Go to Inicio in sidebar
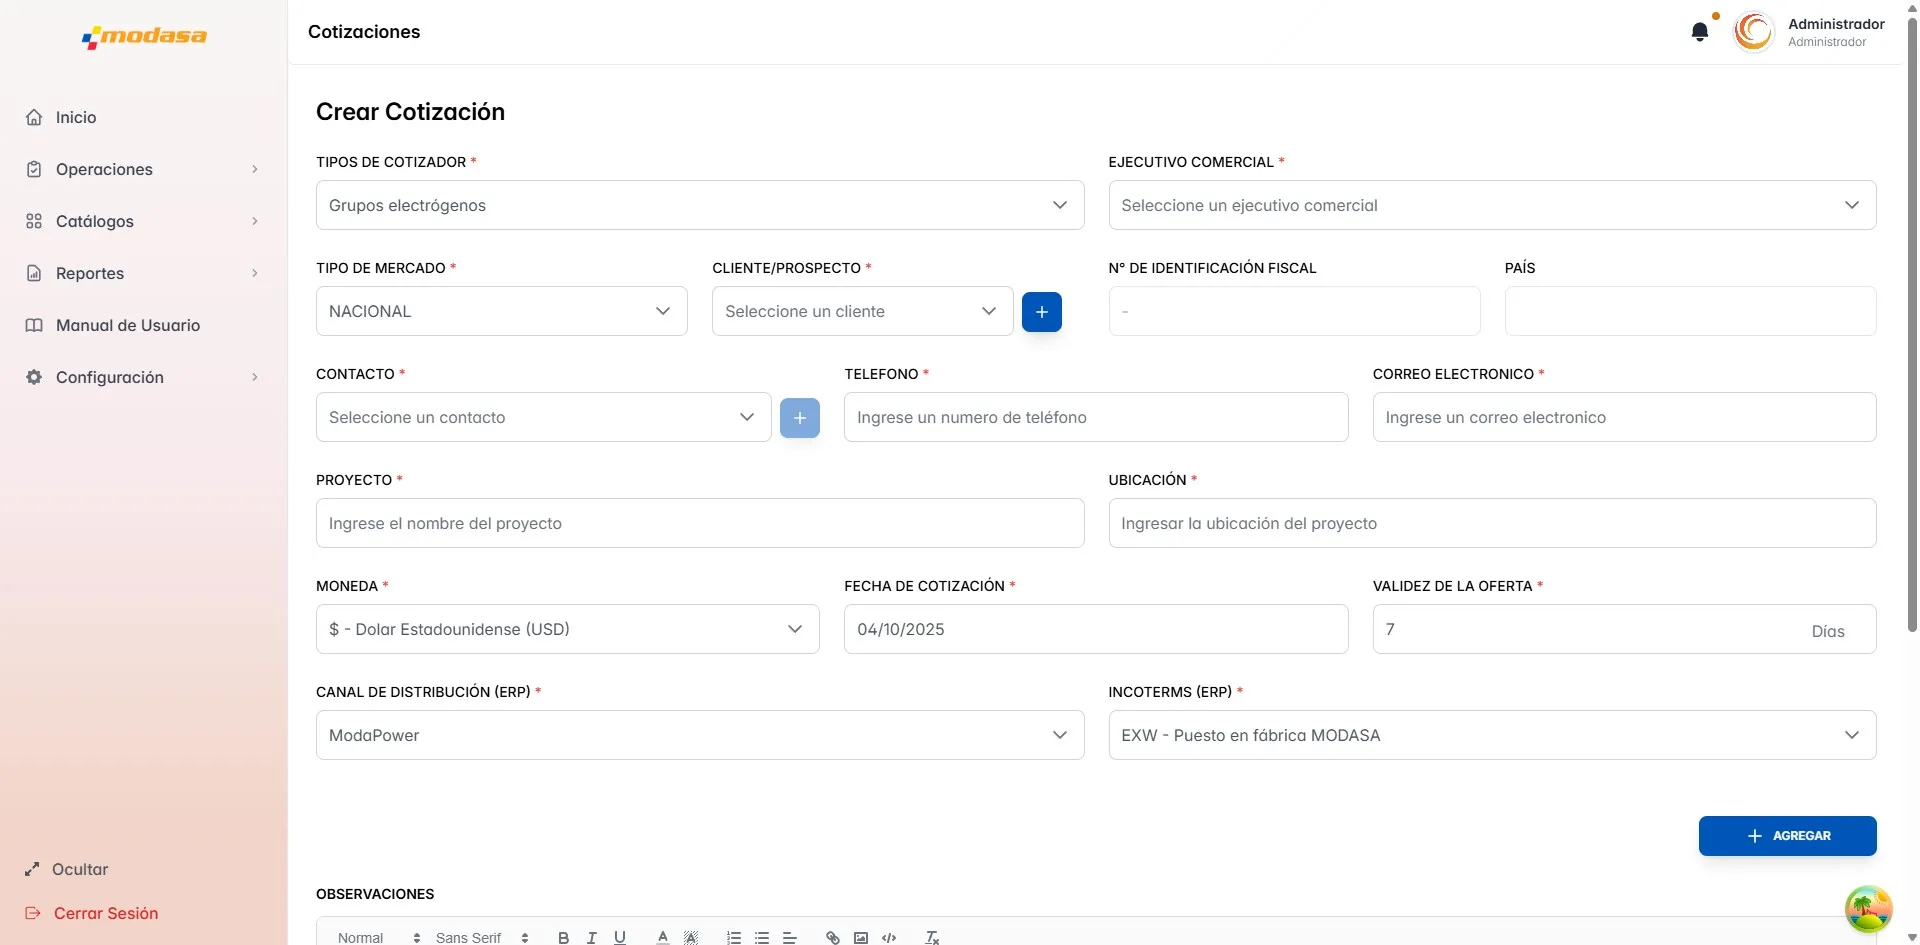 76,117
